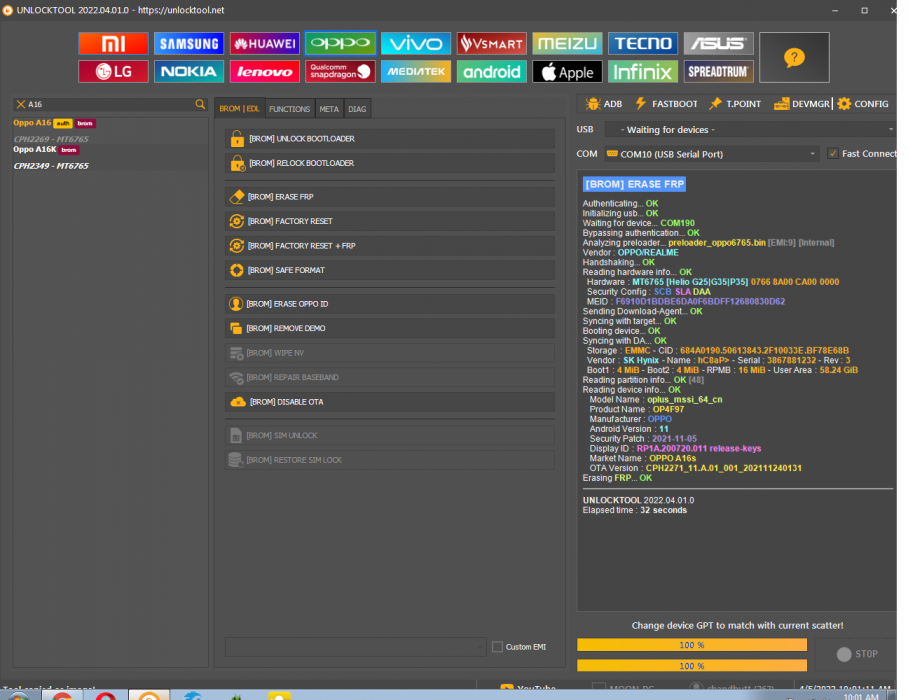Select the Xiaomi MI brand logo
908x700 pixels.
pyautogui.click(x=113, y=43)
